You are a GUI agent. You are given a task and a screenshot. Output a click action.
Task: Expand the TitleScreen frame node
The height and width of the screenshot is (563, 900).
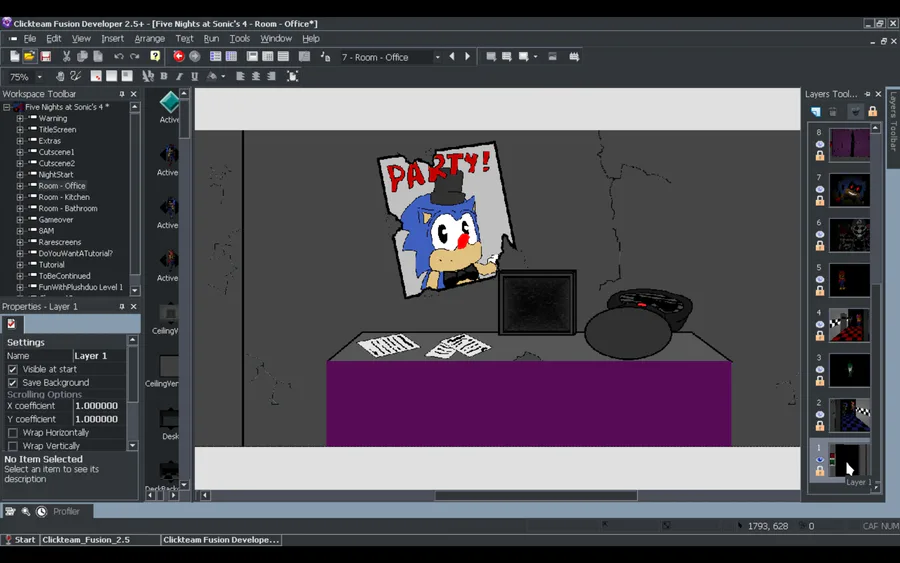[20, 130]
